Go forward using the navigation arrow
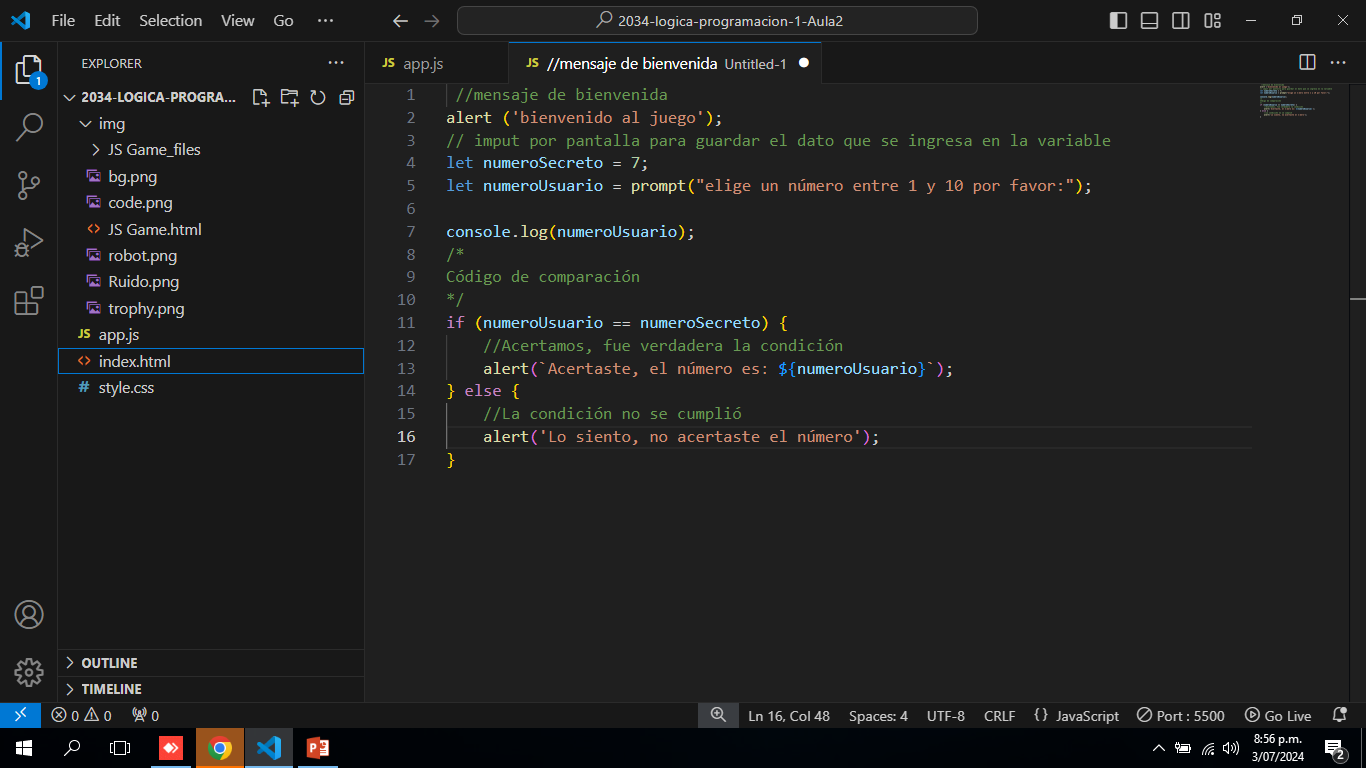This screenshot has width=1366, height=768. coord(432,21)
